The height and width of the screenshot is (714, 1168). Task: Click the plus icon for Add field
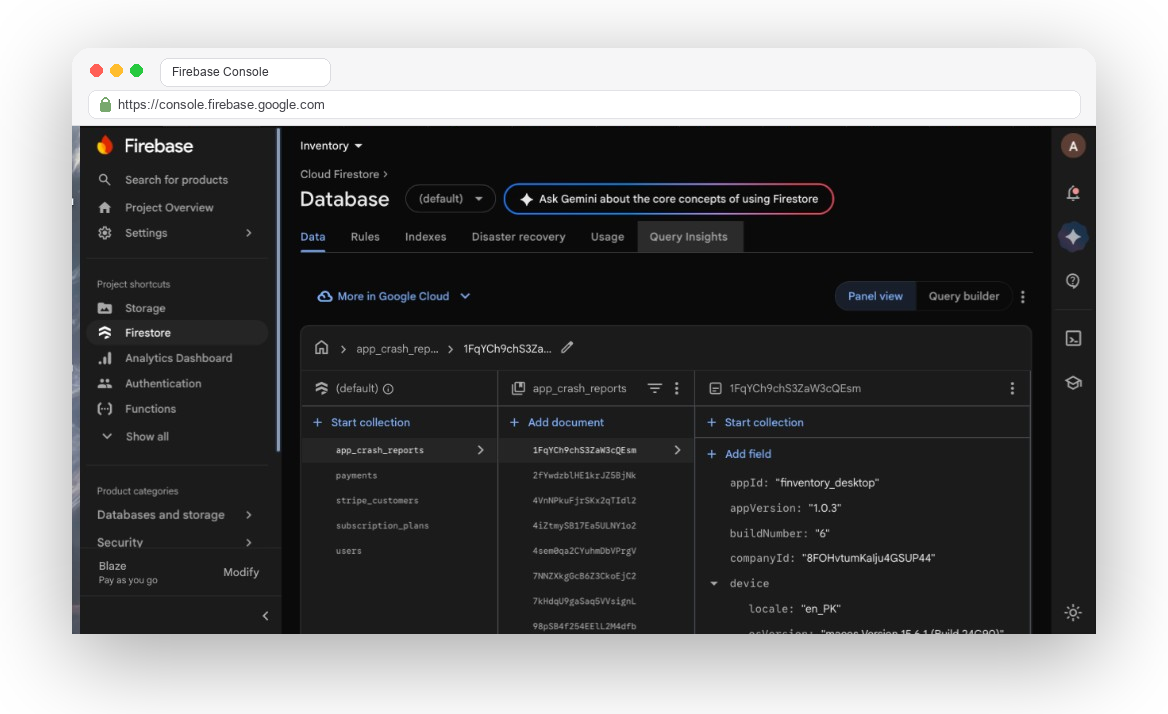click(x=711, y=454)
